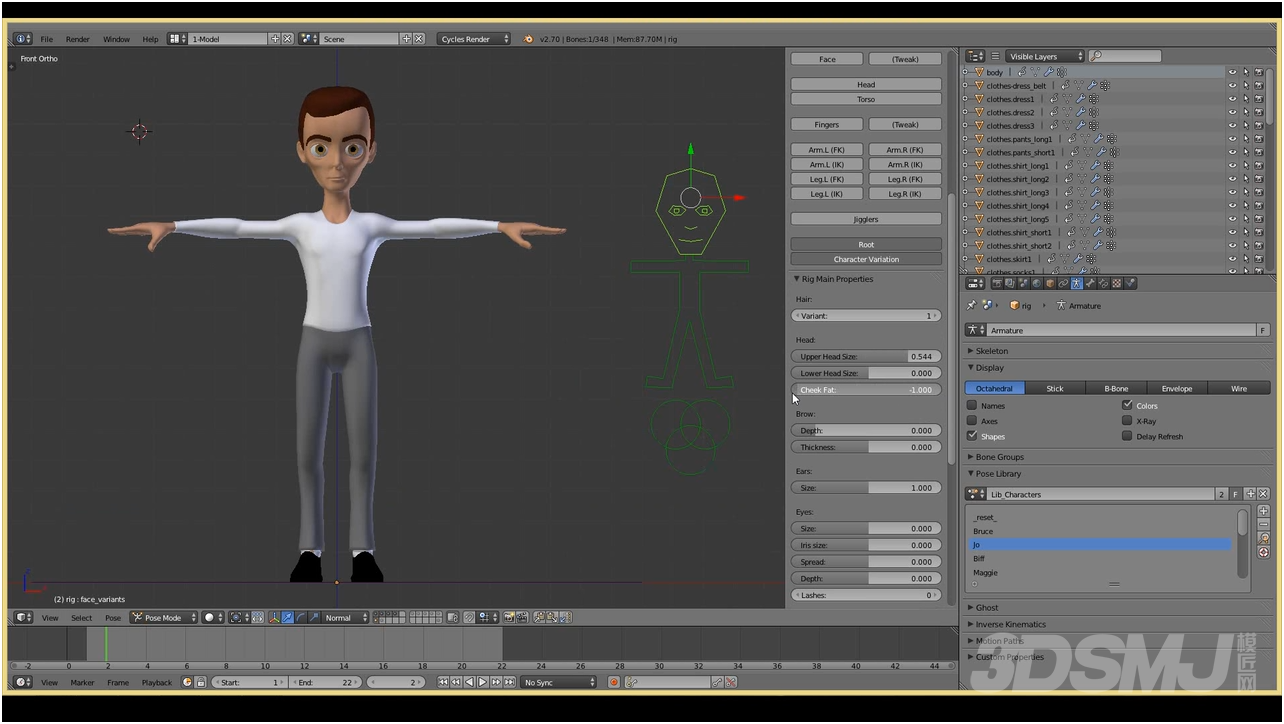Open the Render properties tab icon

coord(998,283)
